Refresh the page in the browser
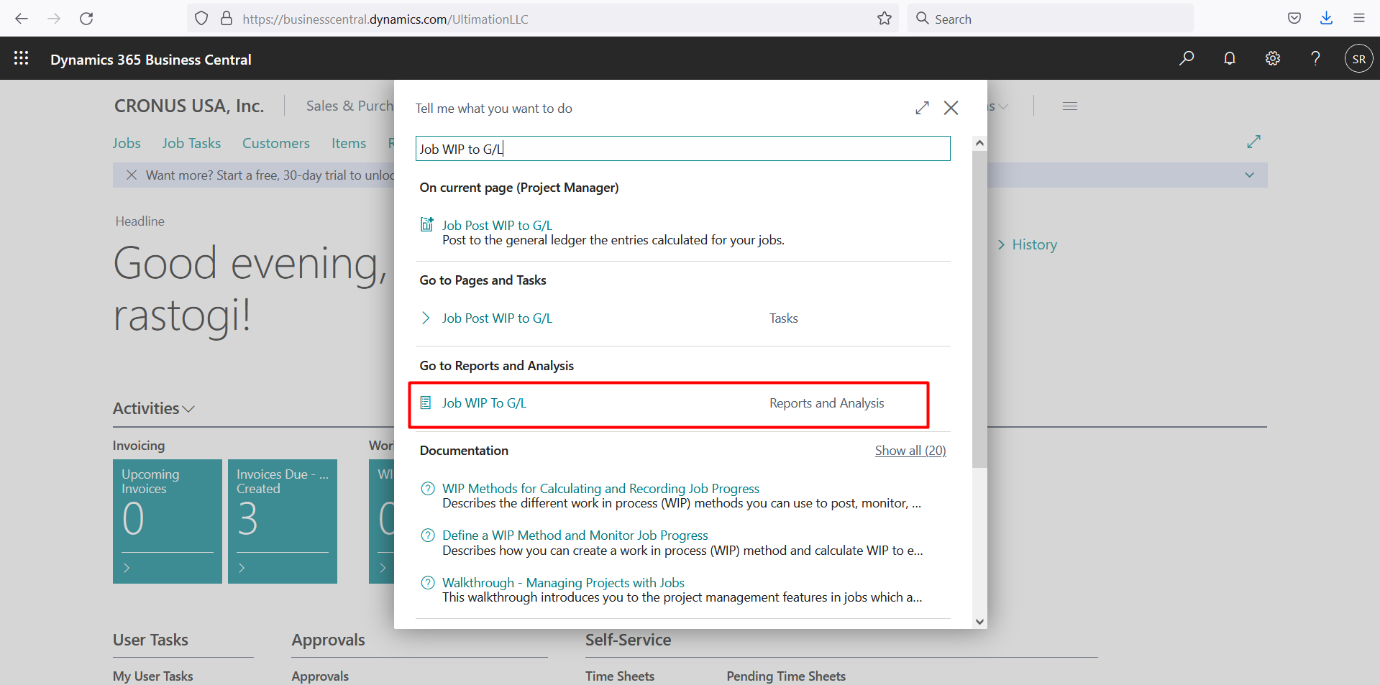This screenshot has height=685, width=1380. [87, 18]
